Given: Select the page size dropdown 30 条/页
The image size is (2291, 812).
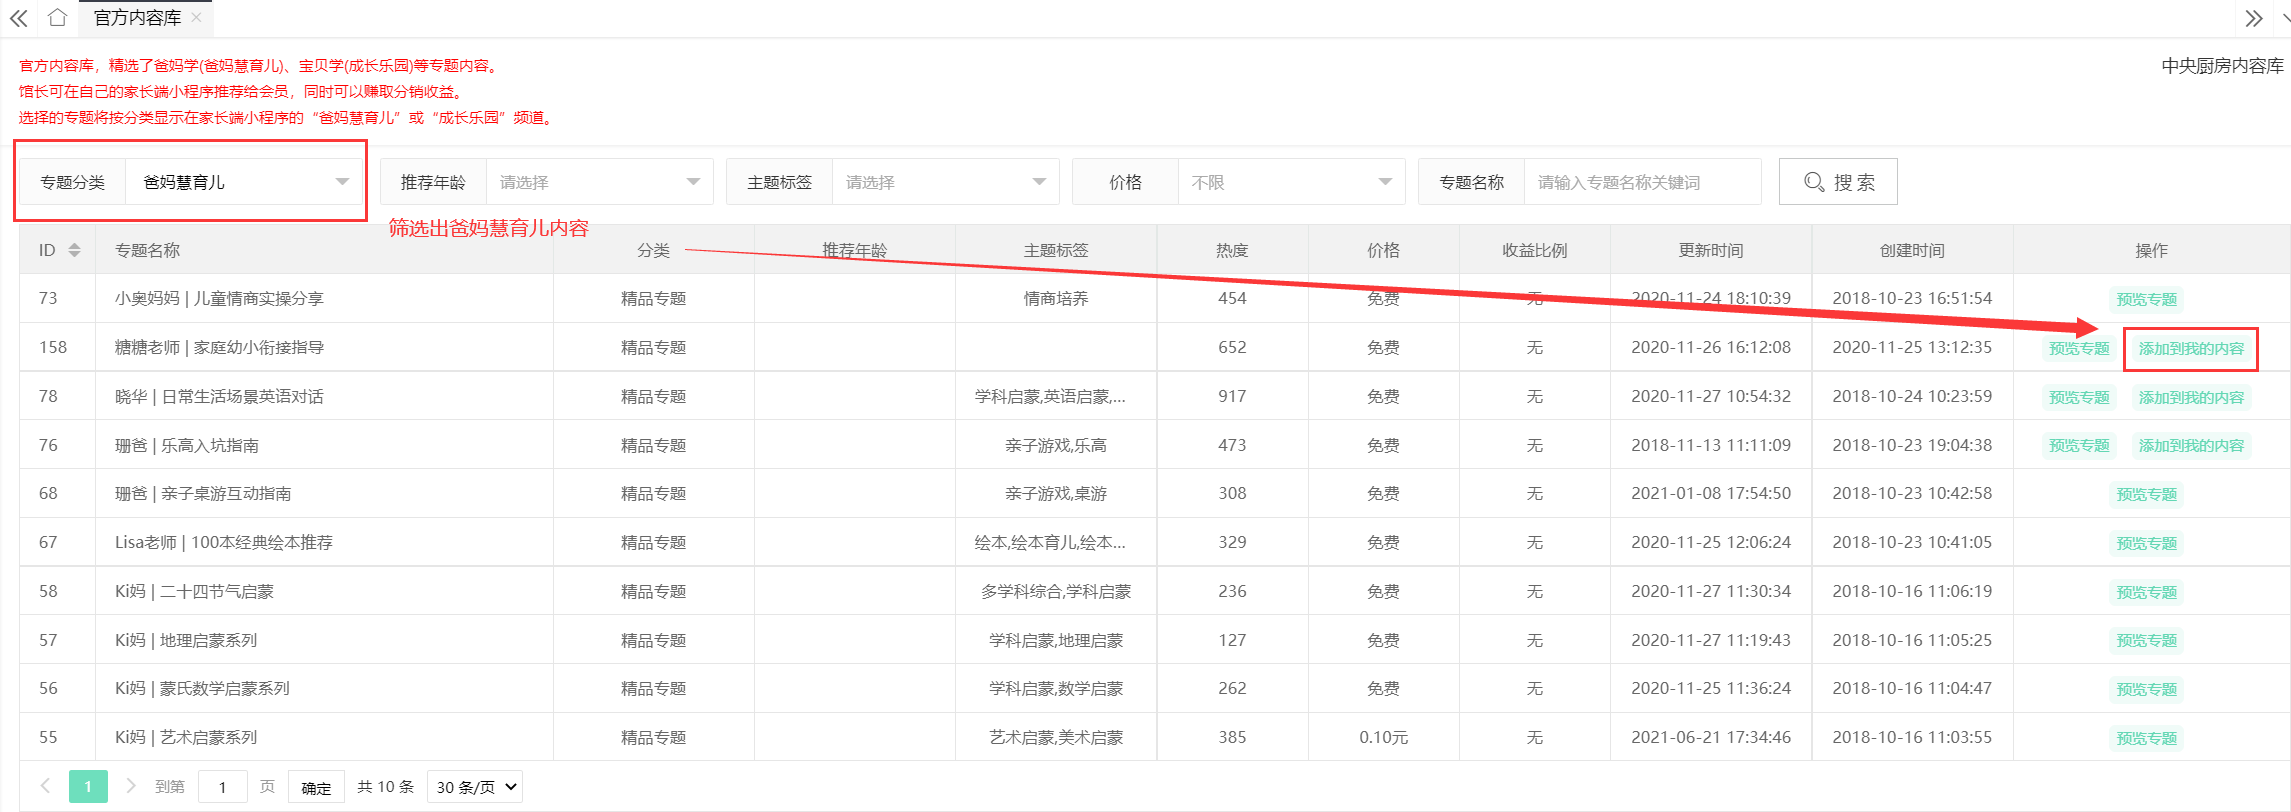Looking at the screenshot, I should [x=475, y=787].
